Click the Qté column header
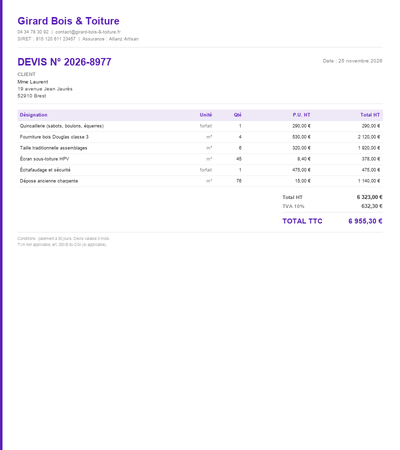The image size is (400, 450). (238, 115)
